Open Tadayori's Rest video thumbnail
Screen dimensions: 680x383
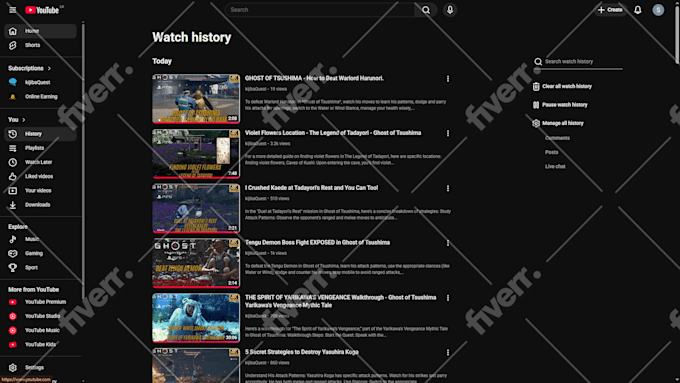pyautogui.click(x=196, y=208)
